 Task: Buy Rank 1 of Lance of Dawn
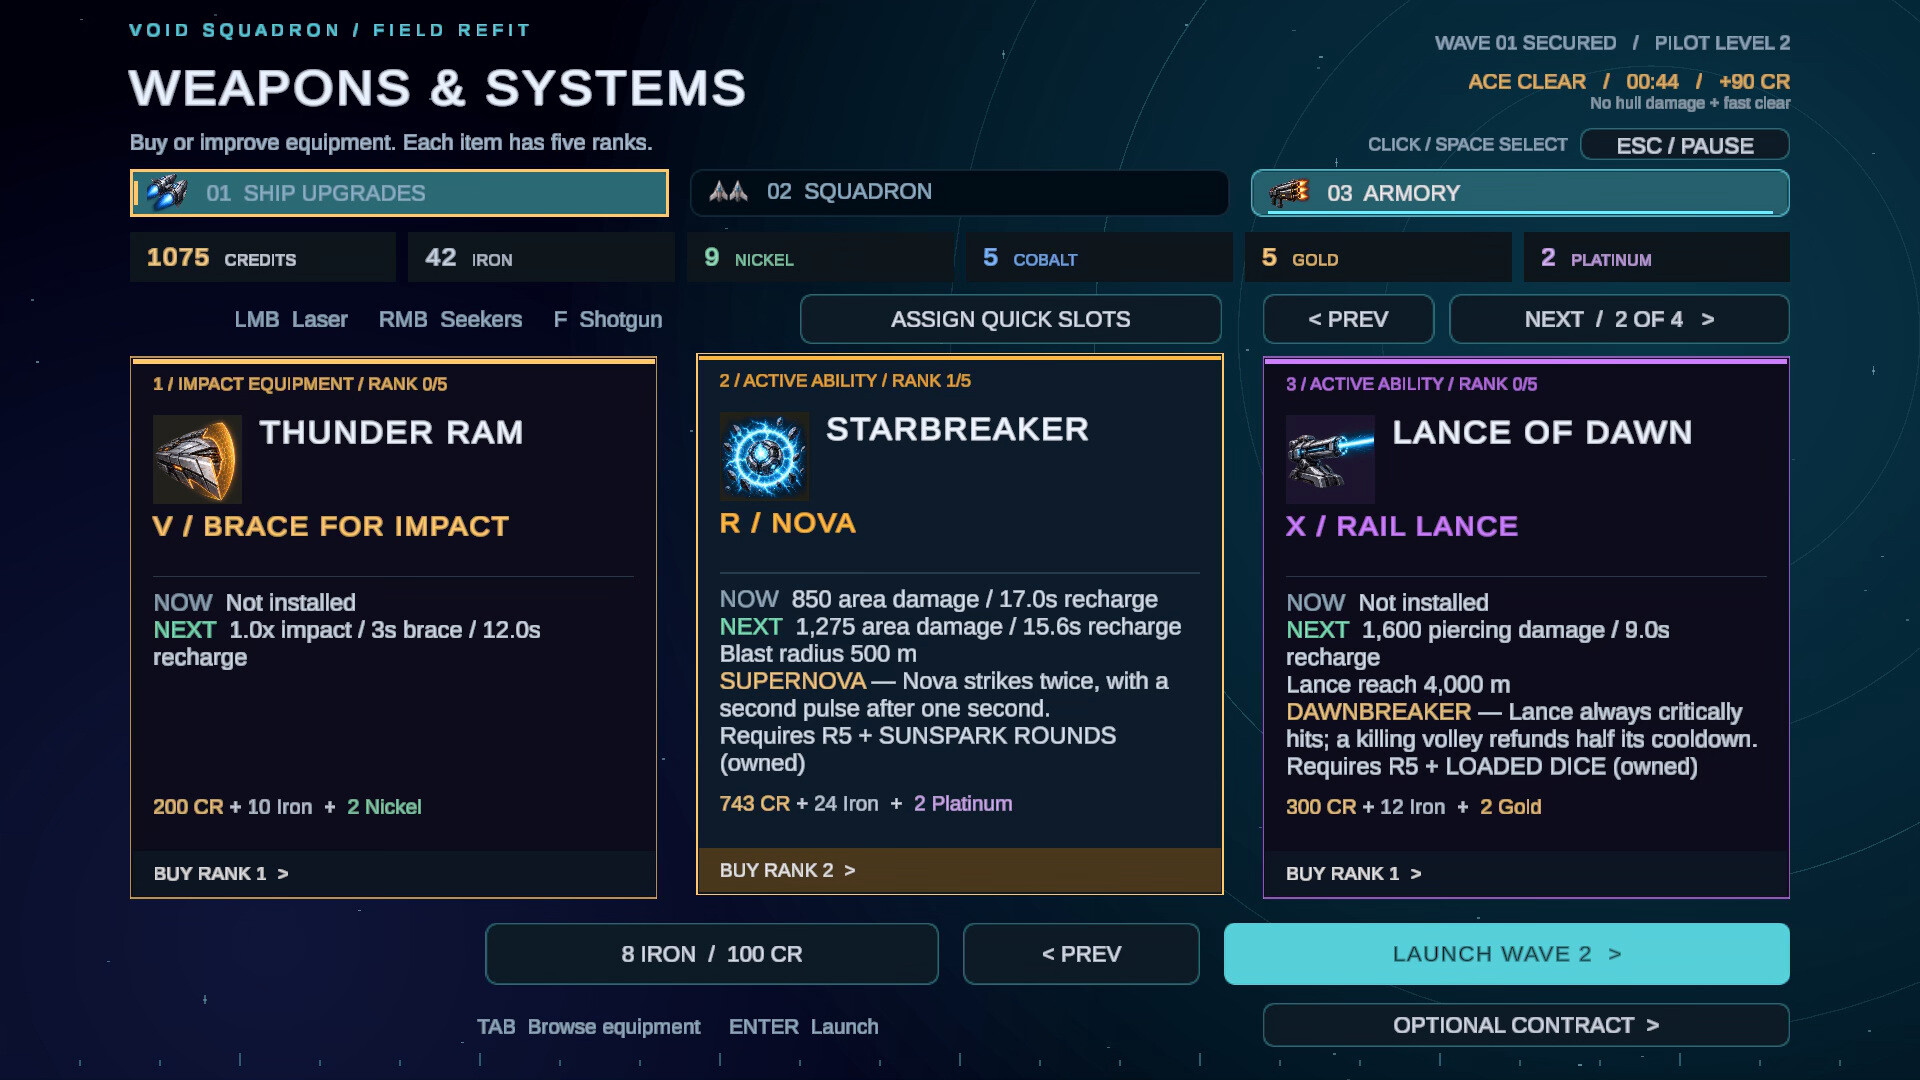coord(1526,874)
